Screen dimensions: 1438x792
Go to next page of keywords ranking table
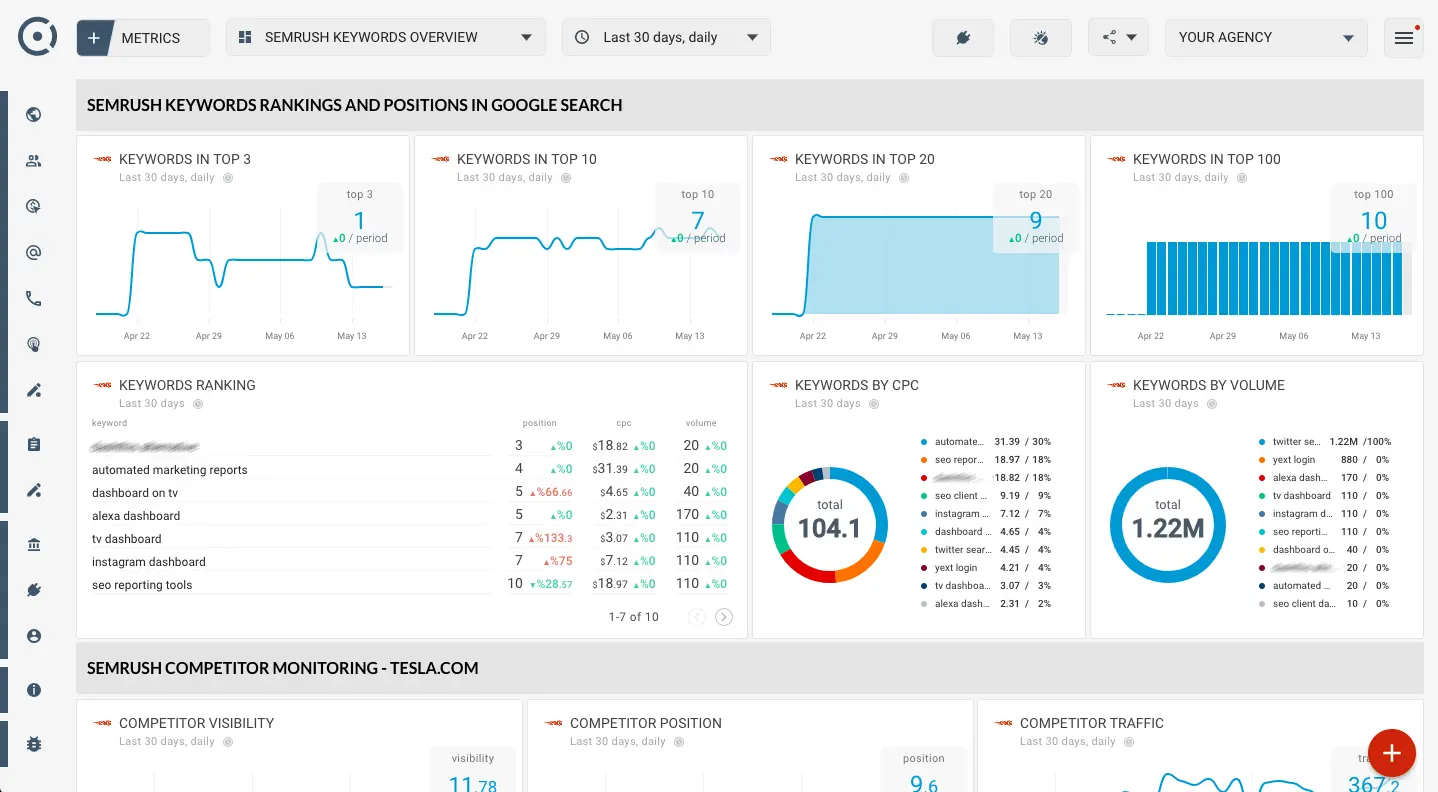[723, 617]
